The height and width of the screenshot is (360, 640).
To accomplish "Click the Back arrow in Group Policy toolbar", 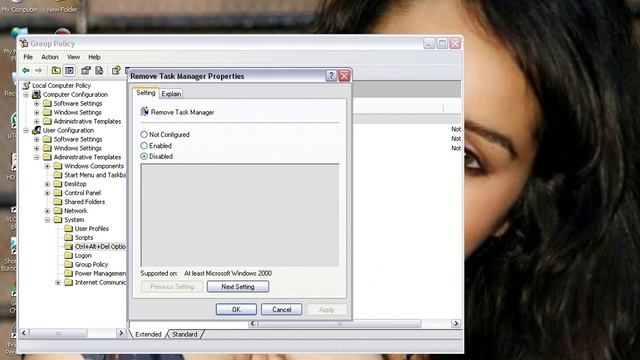I will point(26,71).
